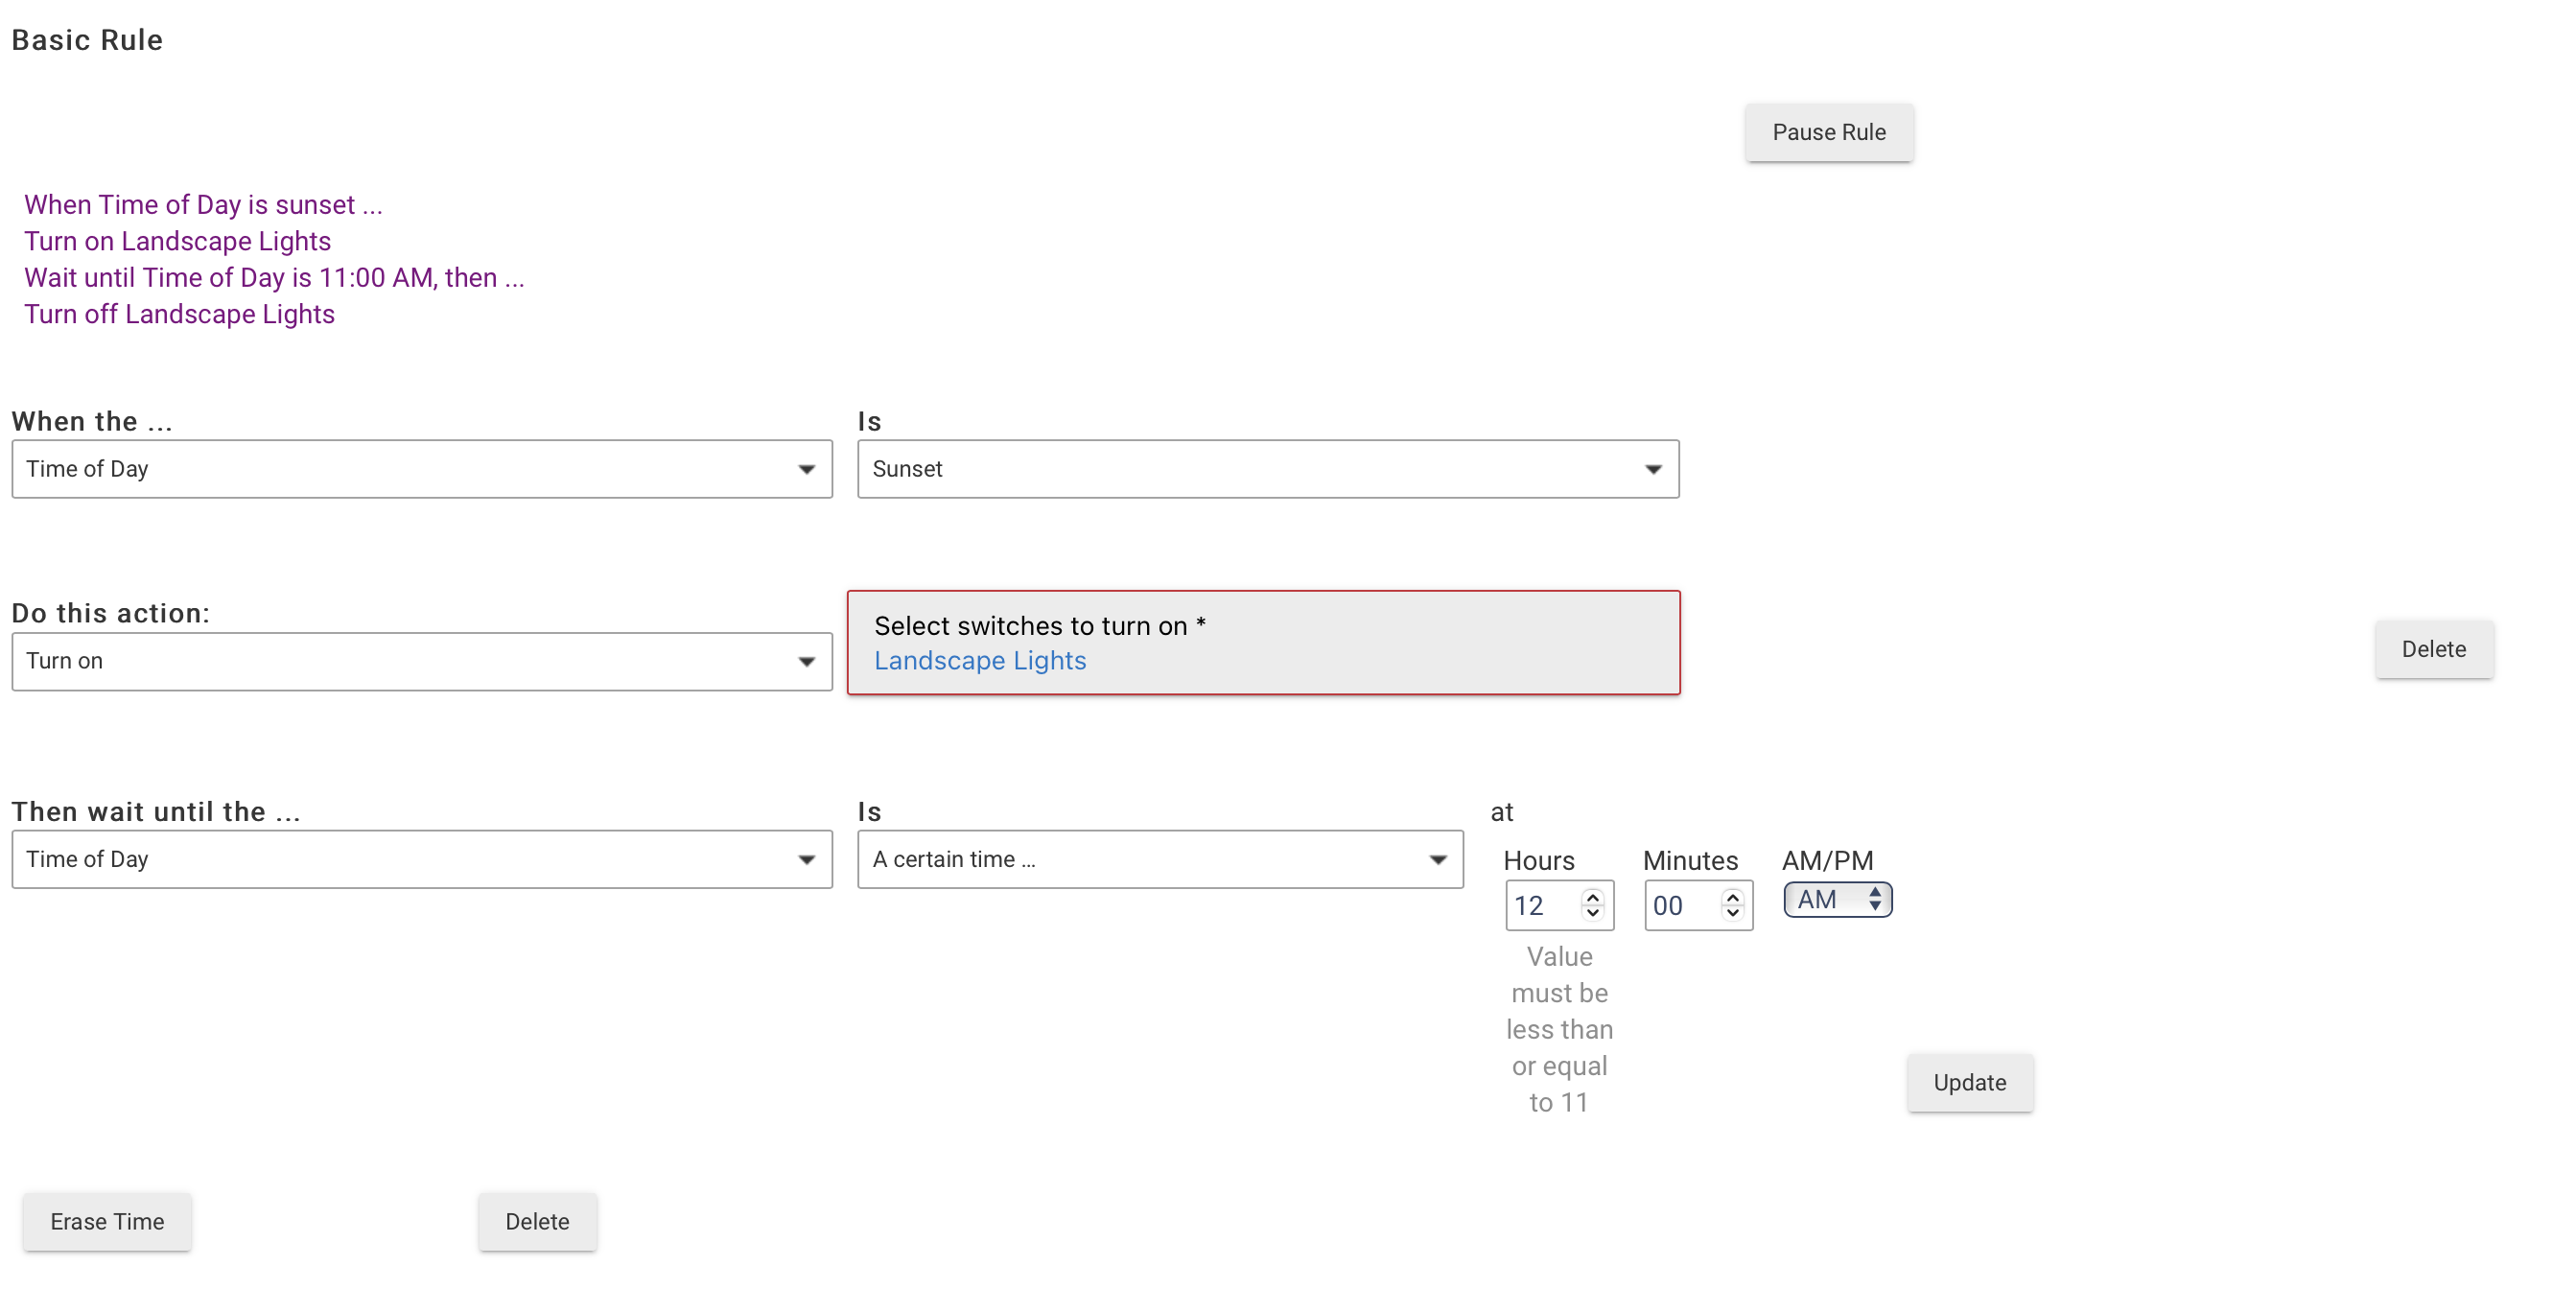Increase the Hours value with up arrow
Viewport: 2576px width, 1289px height.
click(x=1592, y=897)
